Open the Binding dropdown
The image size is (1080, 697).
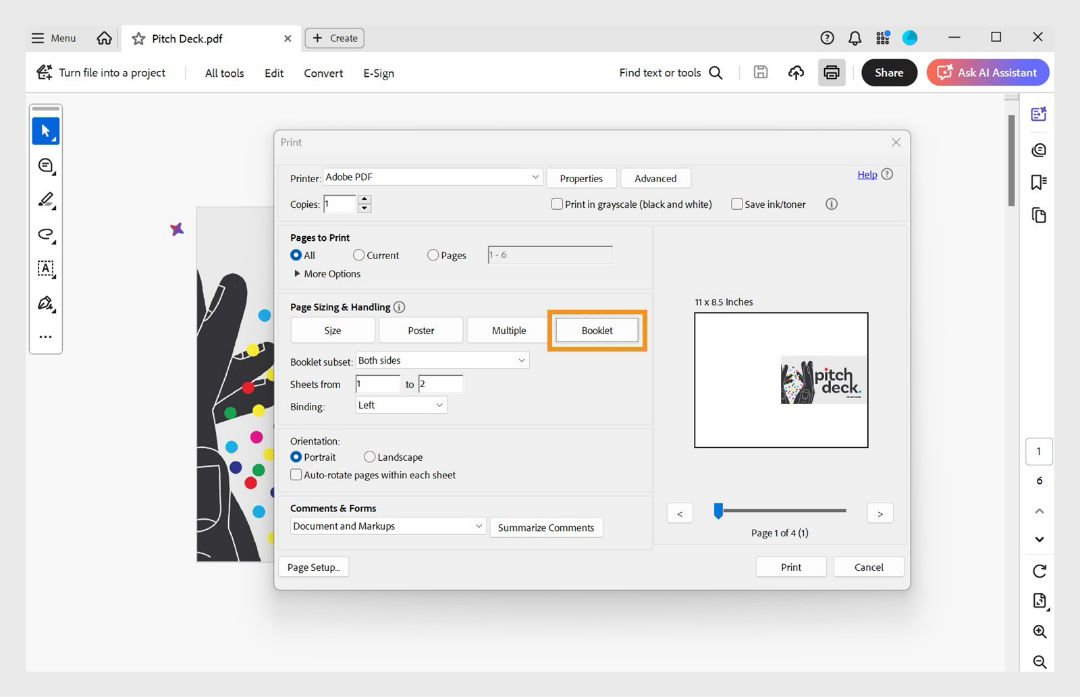400,405
